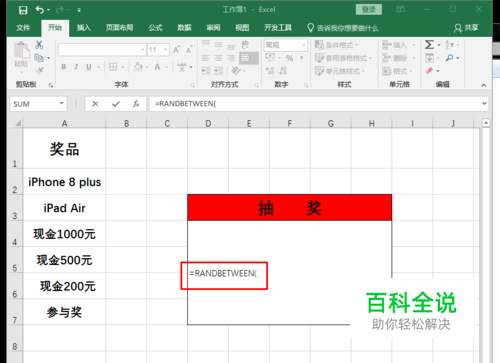Click the vertical scrollbar up arrow
Image resolution: width=500 pixels, height=363 pixels.
point(486,123)
